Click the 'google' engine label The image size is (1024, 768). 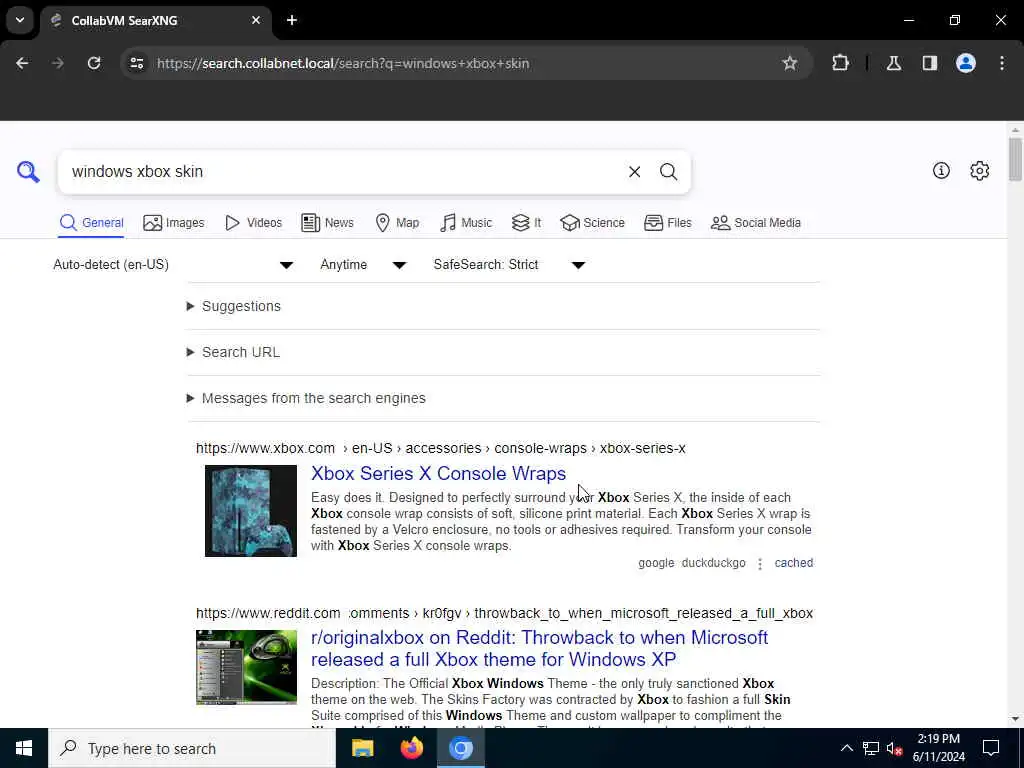656,563
